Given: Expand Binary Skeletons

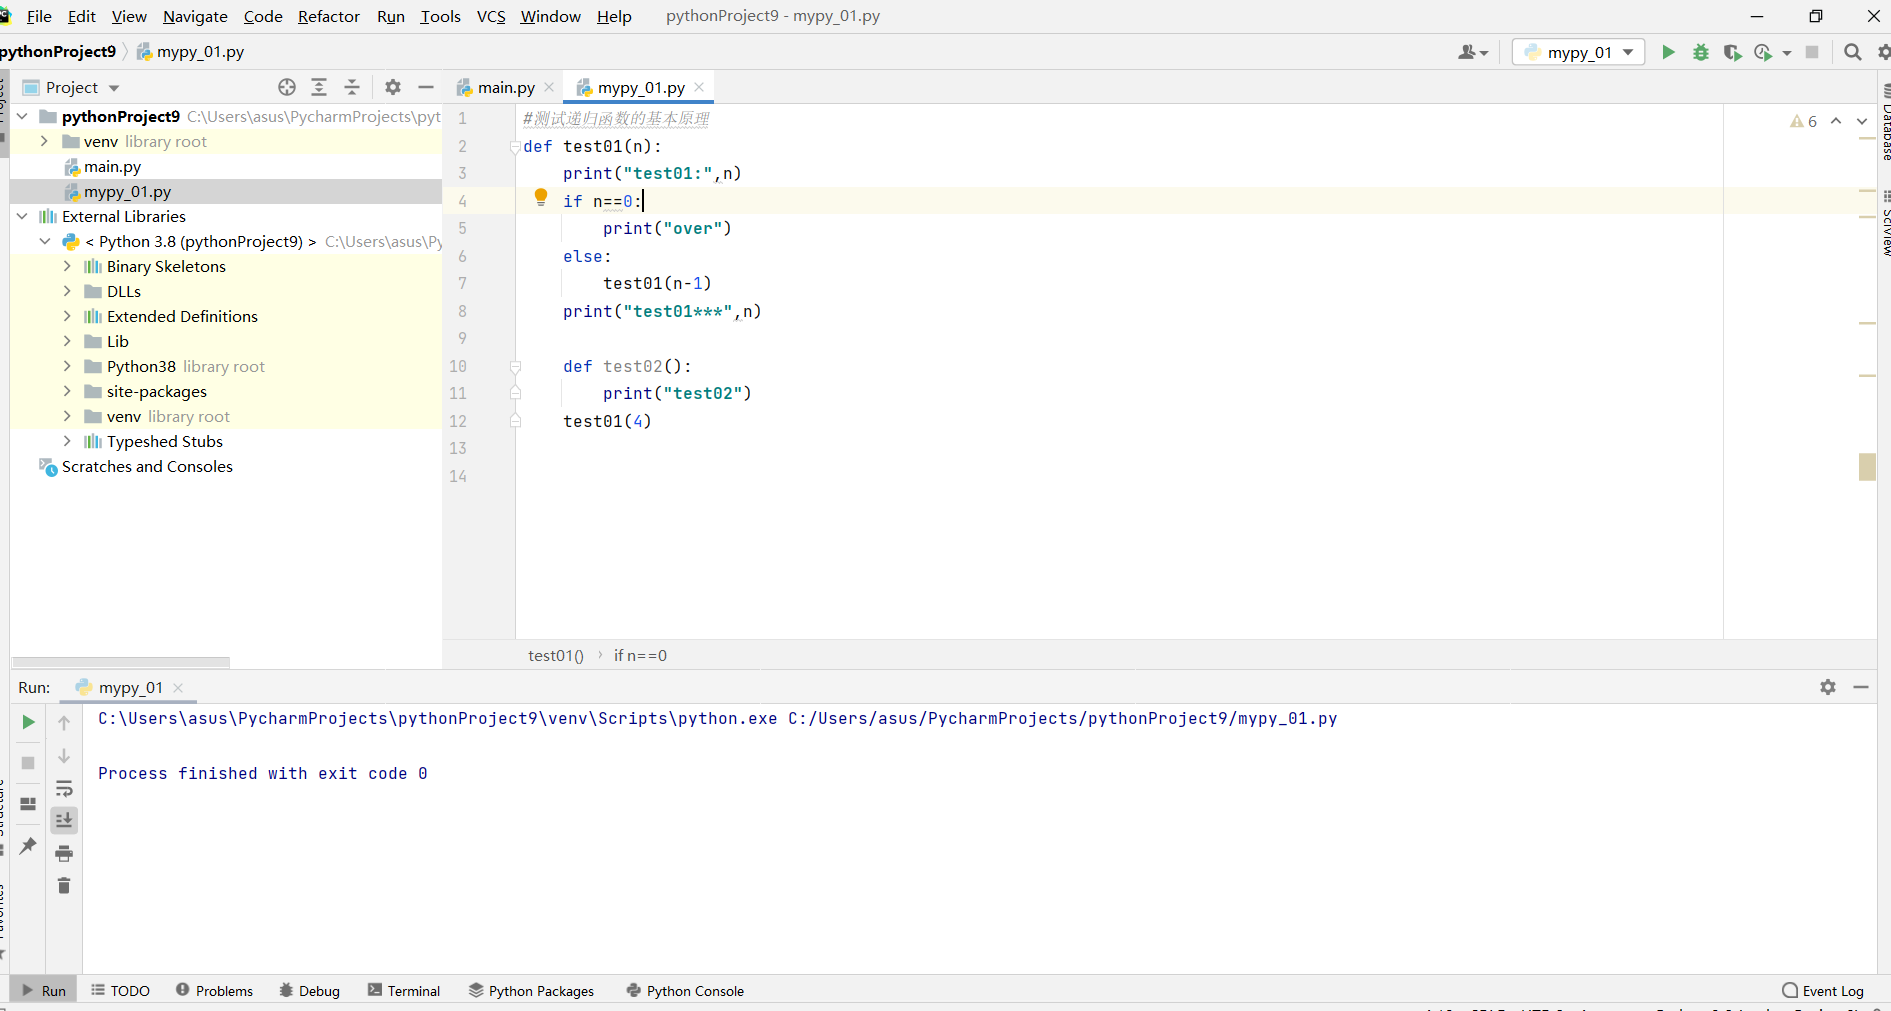Looking at the screenshot, I should (67, 266).
